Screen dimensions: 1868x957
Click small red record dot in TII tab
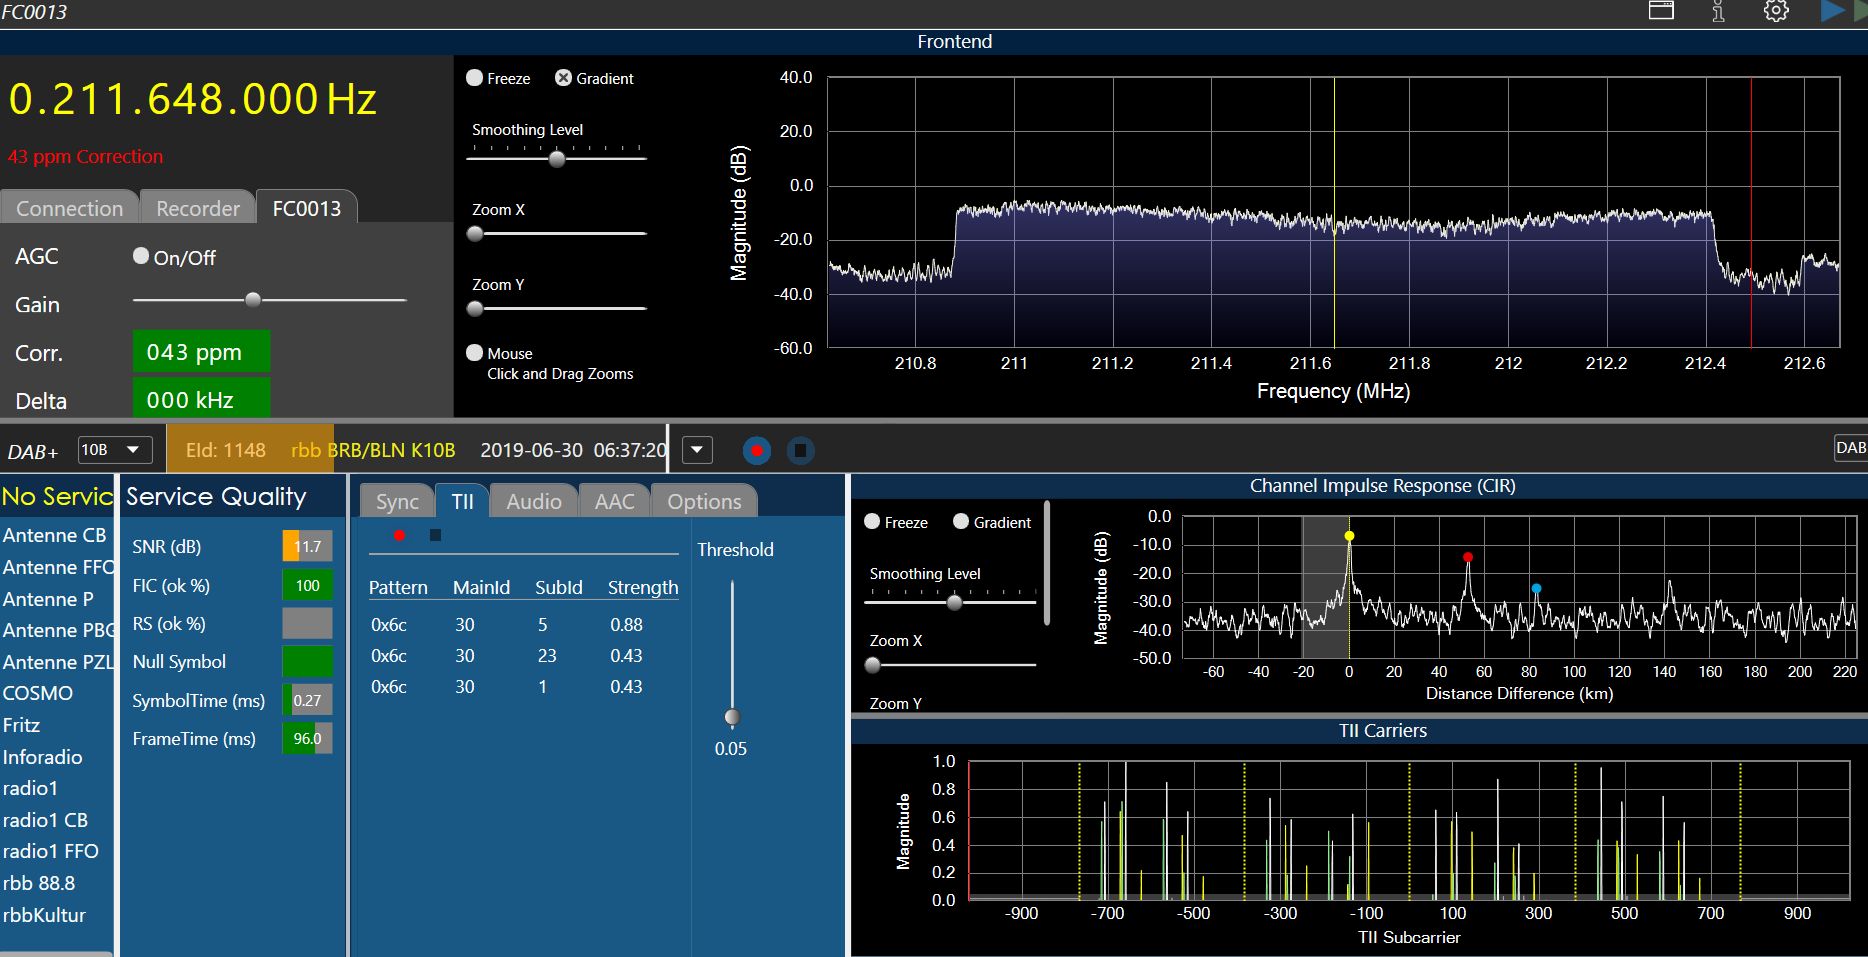click(x=399, y=536)
